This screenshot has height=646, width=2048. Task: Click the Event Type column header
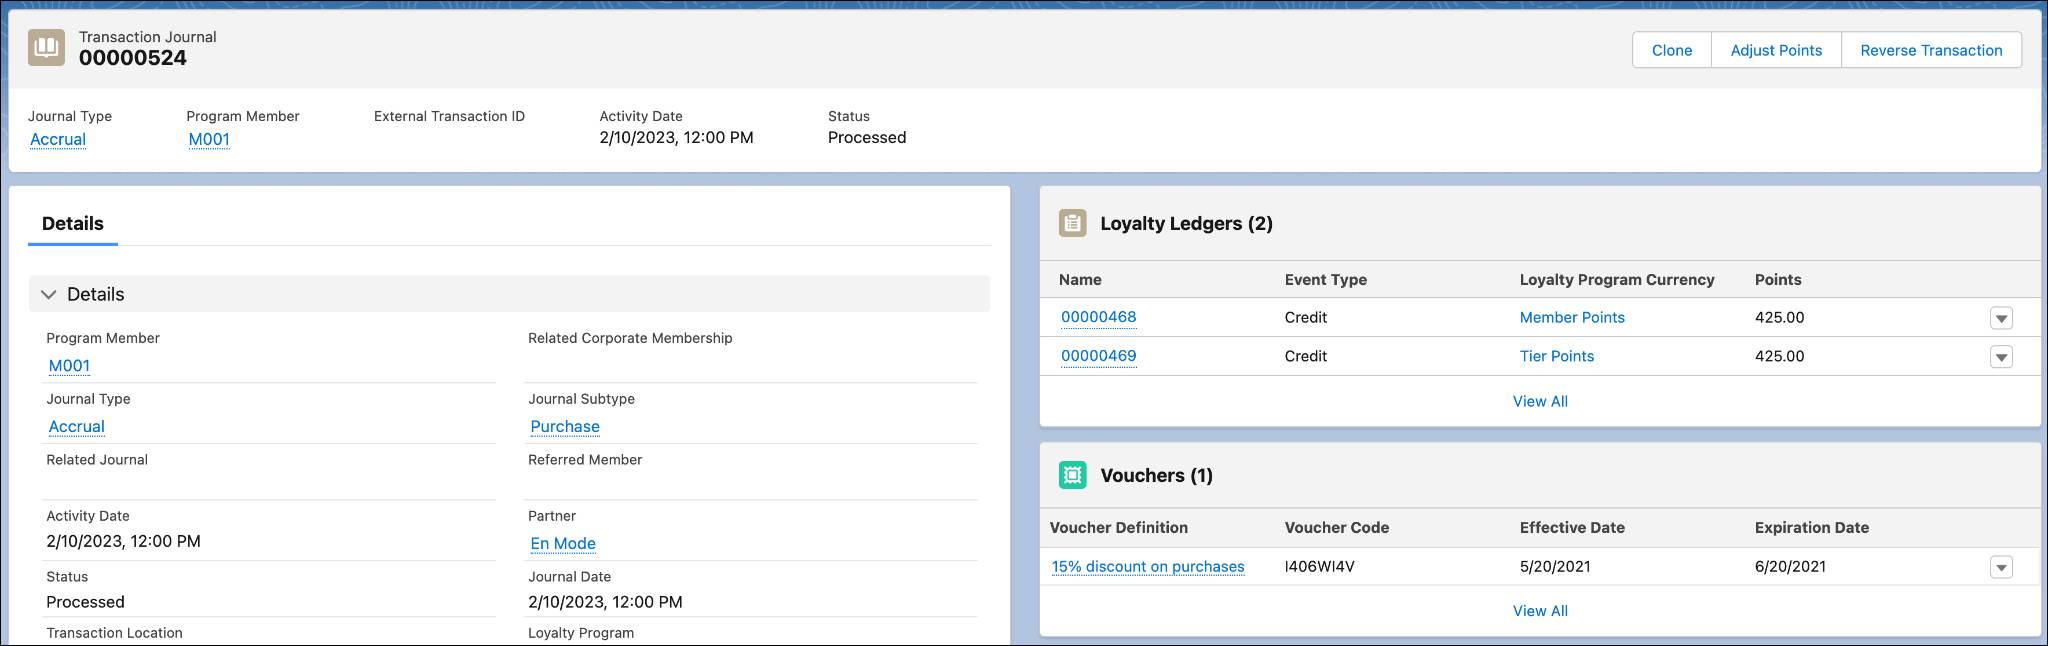(1325, 280)
